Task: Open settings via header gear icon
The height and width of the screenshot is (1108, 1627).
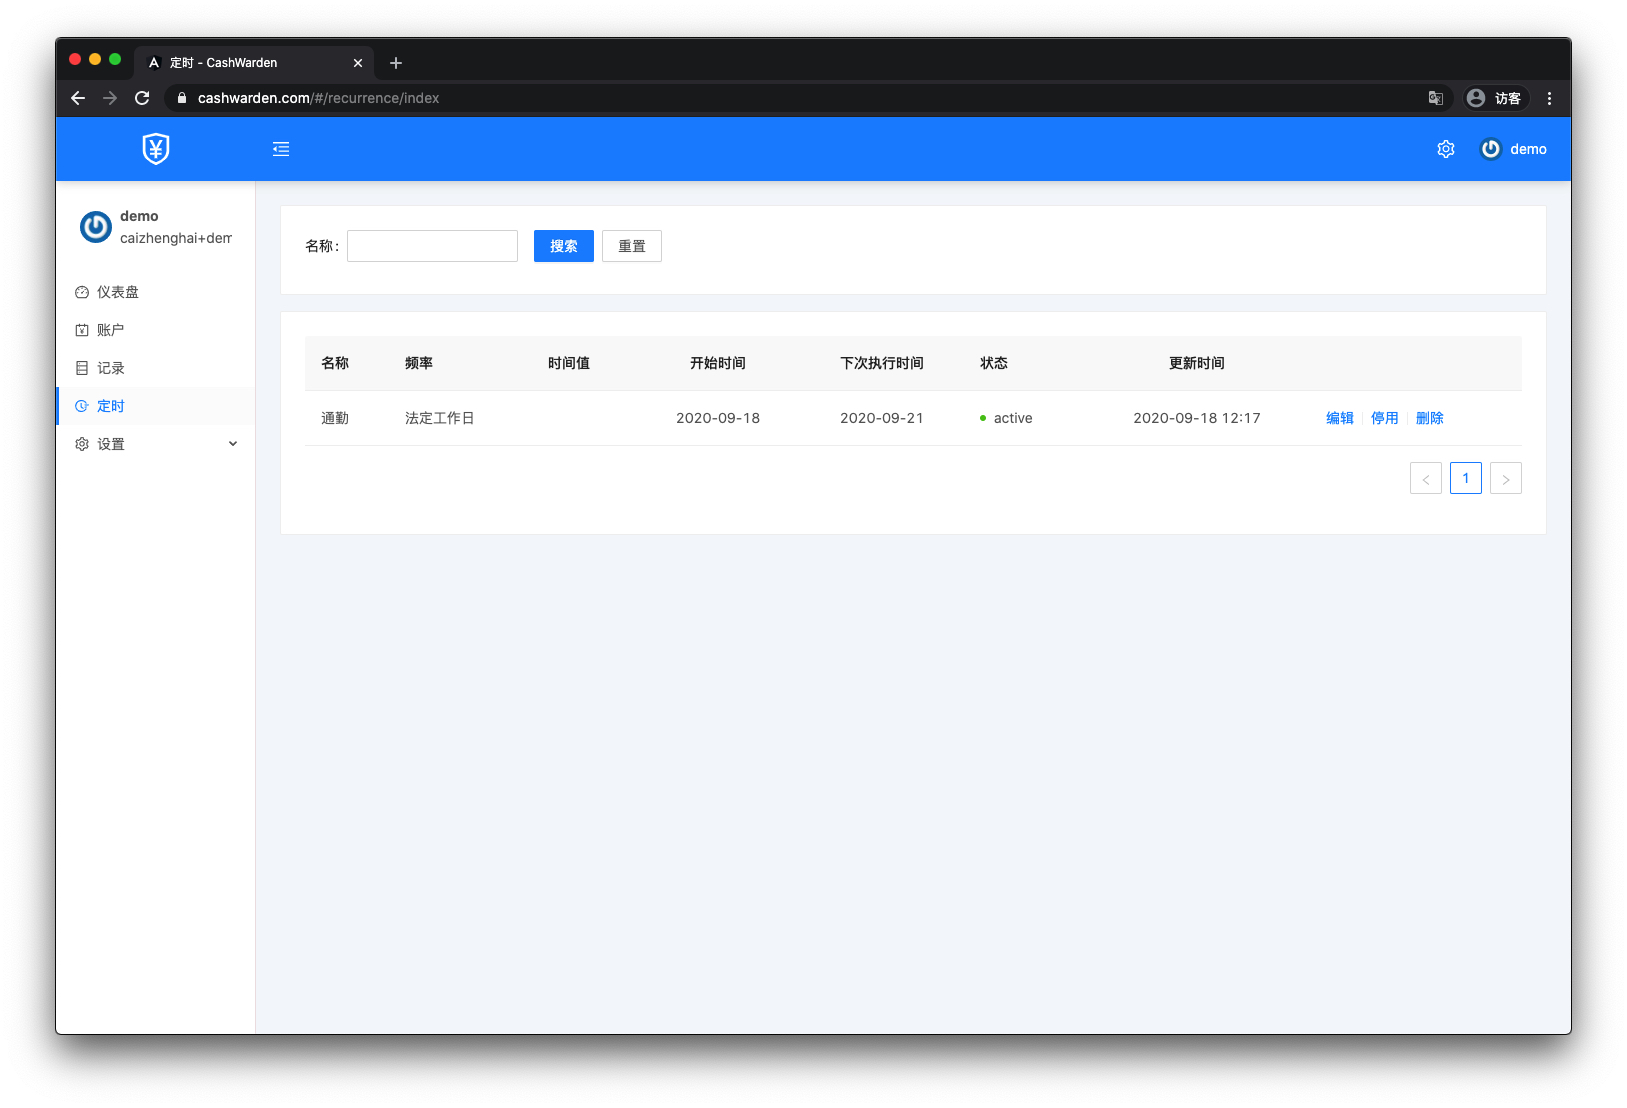Action: [x=1445, y=149]
